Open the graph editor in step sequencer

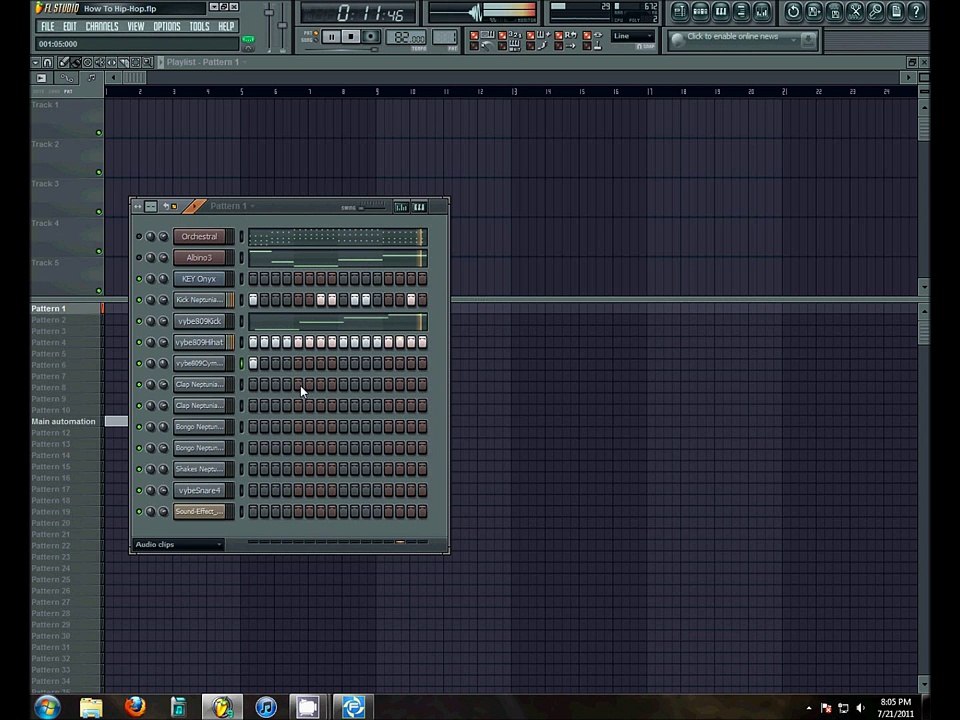pos(401,207)
